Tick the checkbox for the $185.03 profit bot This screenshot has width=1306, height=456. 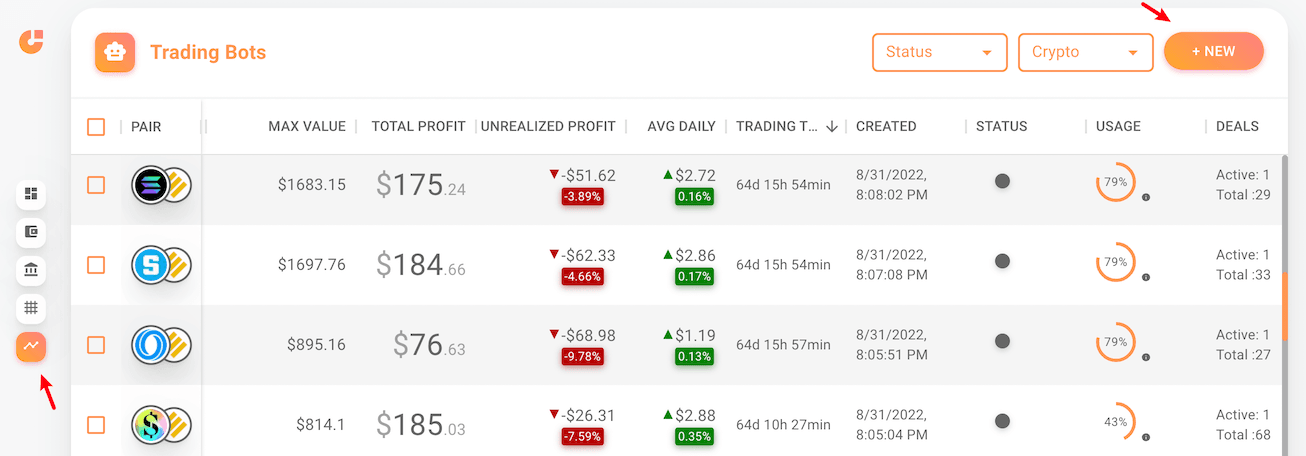(96, 425)
